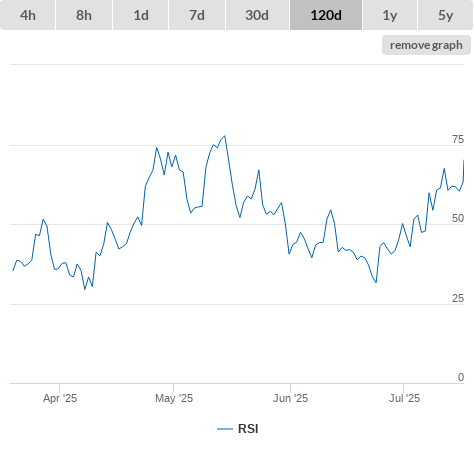
Task: Click the blue RSI legend line marker
Action: point(225,429)
